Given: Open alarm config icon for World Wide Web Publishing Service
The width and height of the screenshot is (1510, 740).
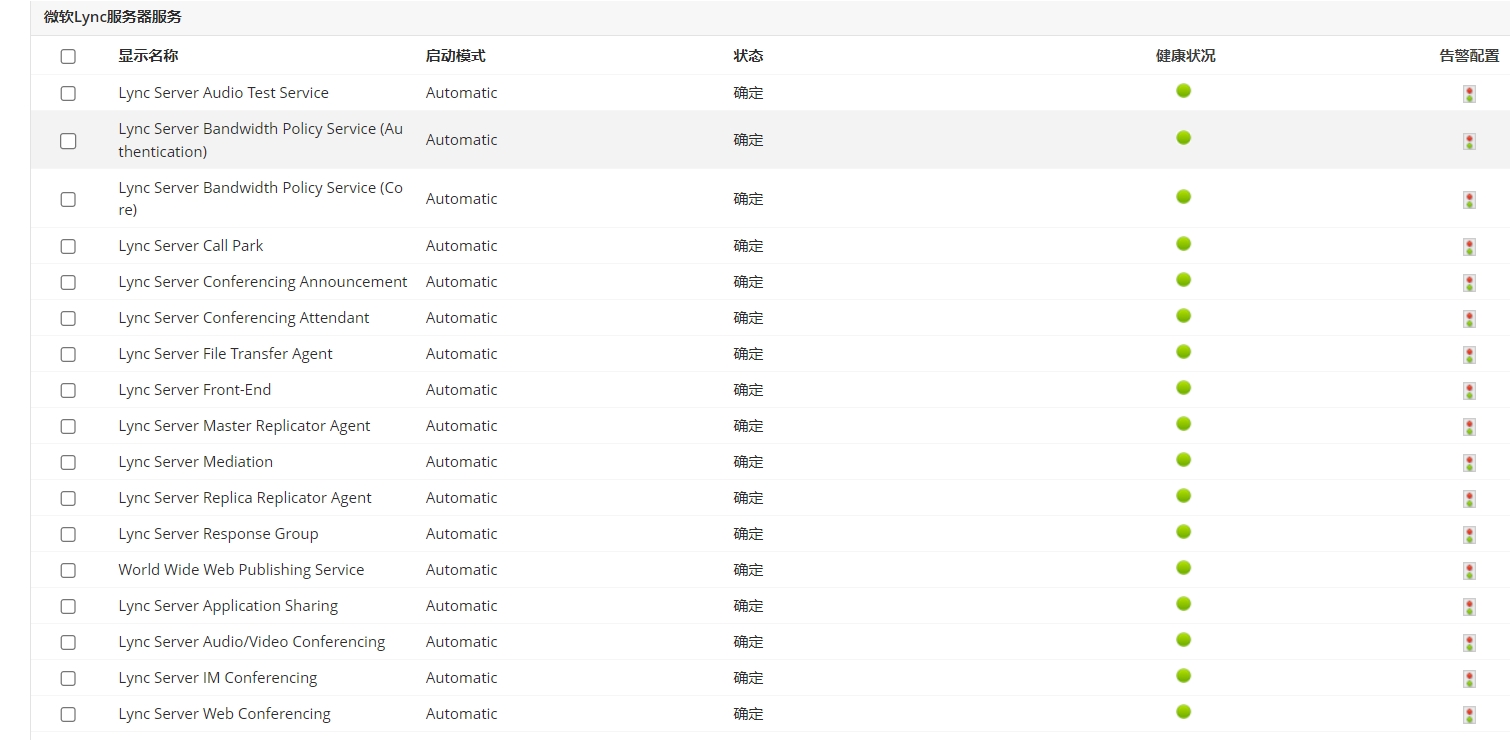Looking at the screenshot, I should click(1469, 571).
